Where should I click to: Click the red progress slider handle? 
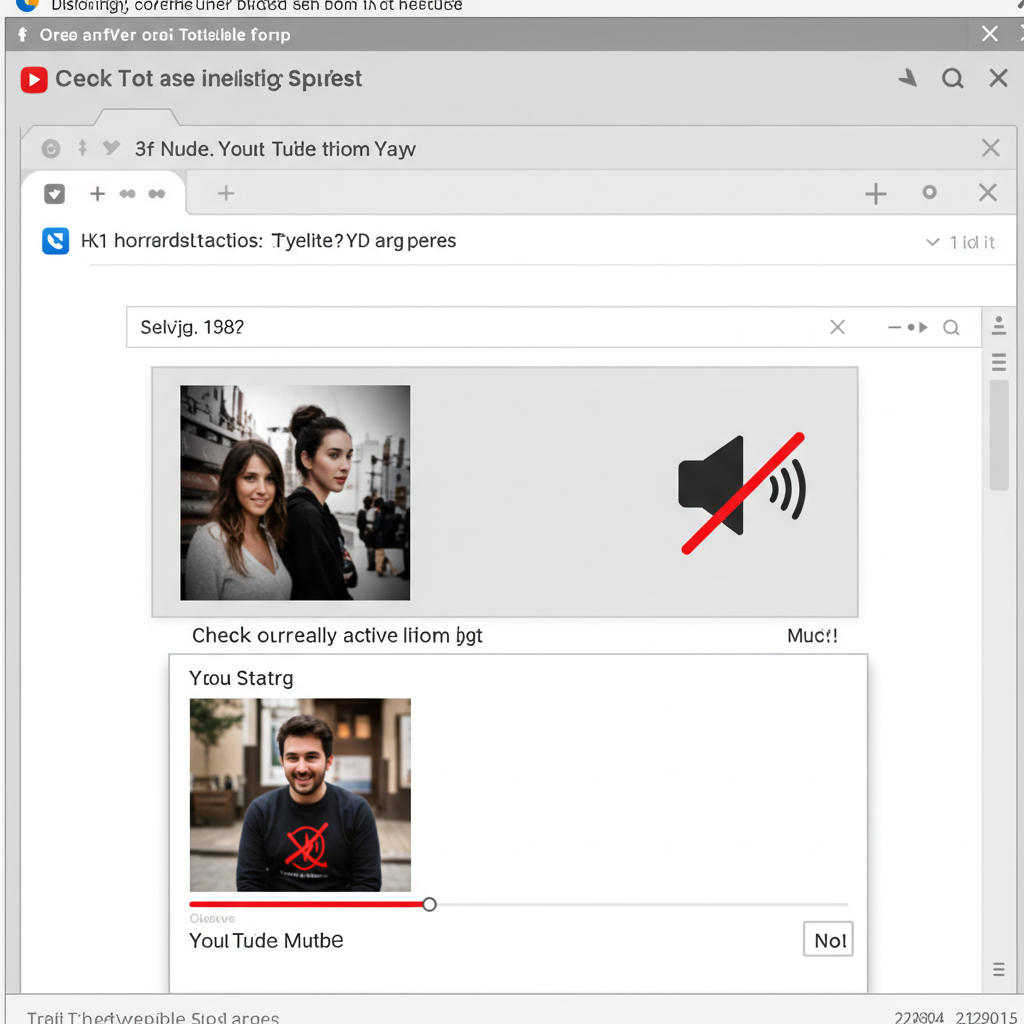point(429,904)
